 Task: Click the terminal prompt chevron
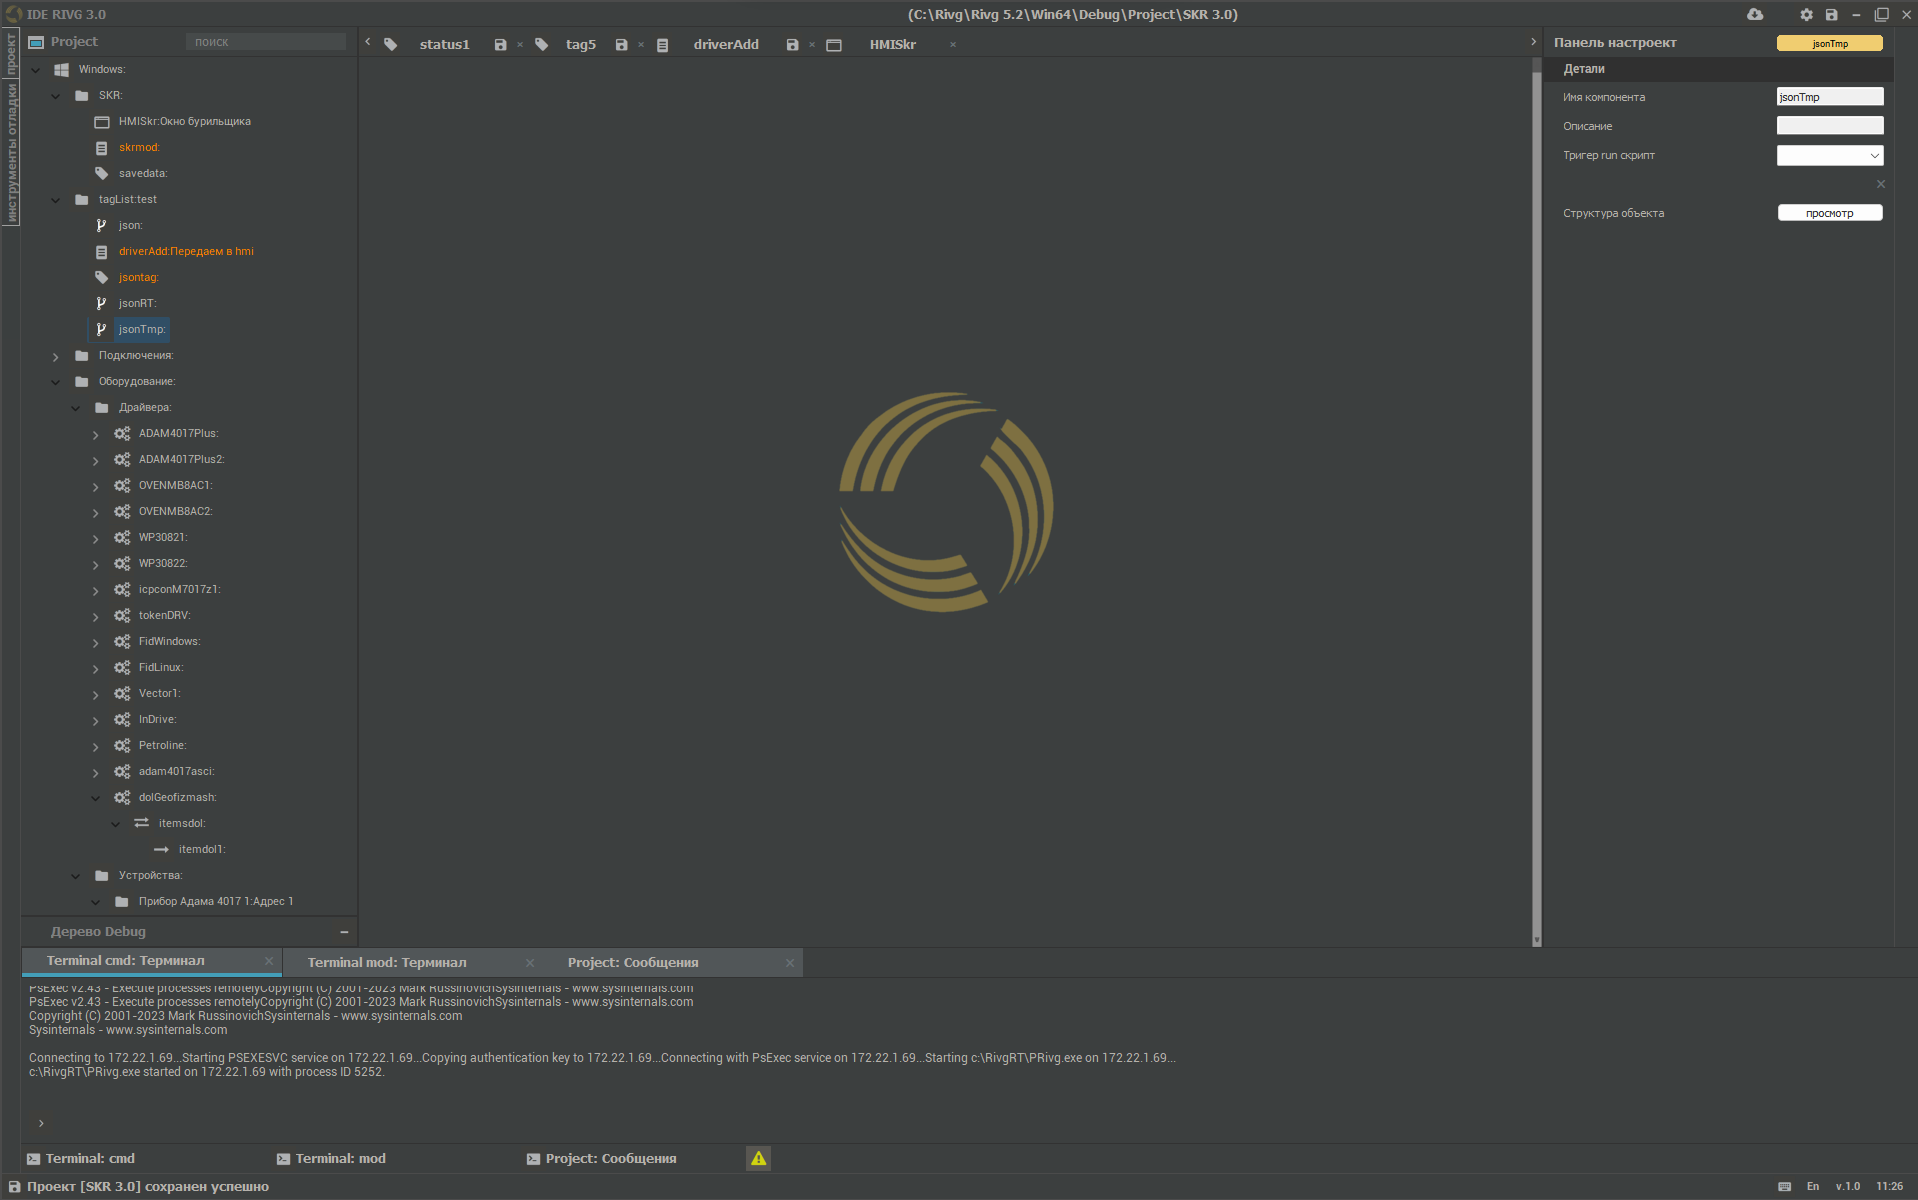point(41,1124)
